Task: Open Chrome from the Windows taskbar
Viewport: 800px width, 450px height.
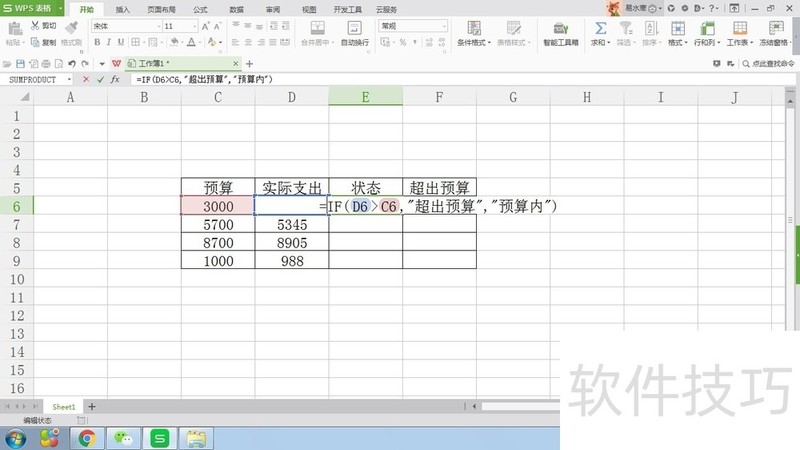Action: (87, 438)
